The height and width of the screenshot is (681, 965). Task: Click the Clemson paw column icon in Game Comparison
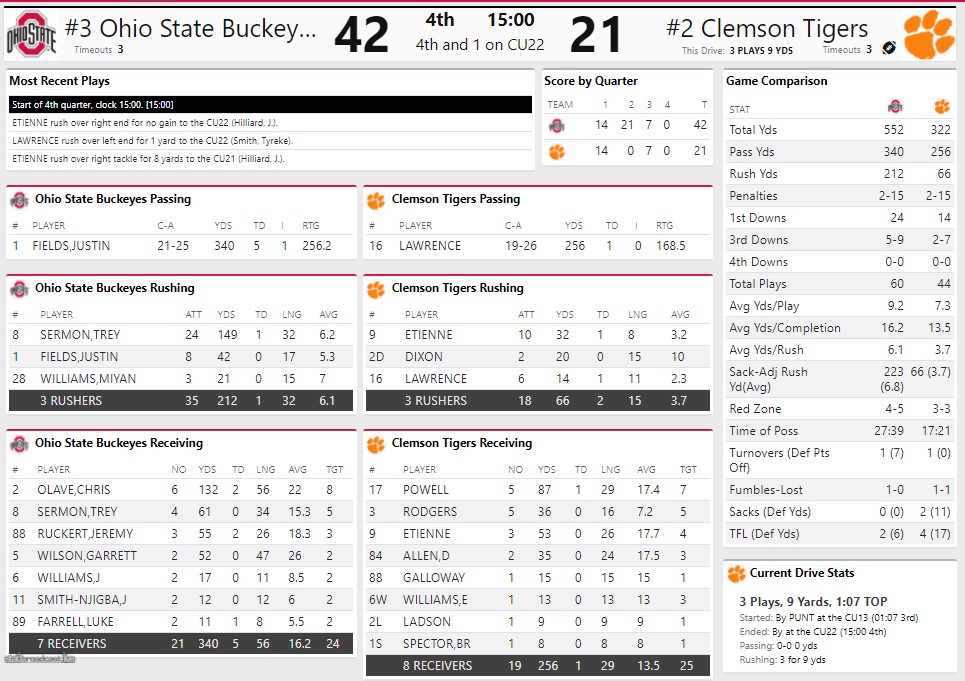click(x=941, y=106)
